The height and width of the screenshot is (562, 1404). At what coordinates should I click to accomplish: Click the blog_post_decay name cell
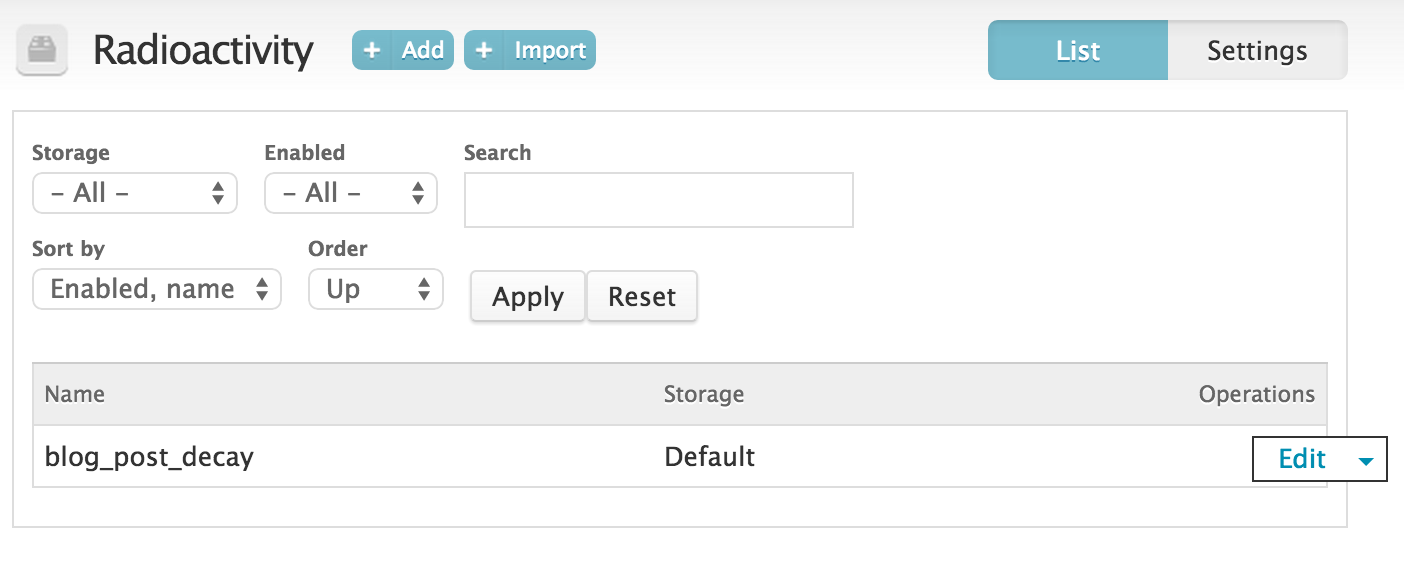point(149,457)
